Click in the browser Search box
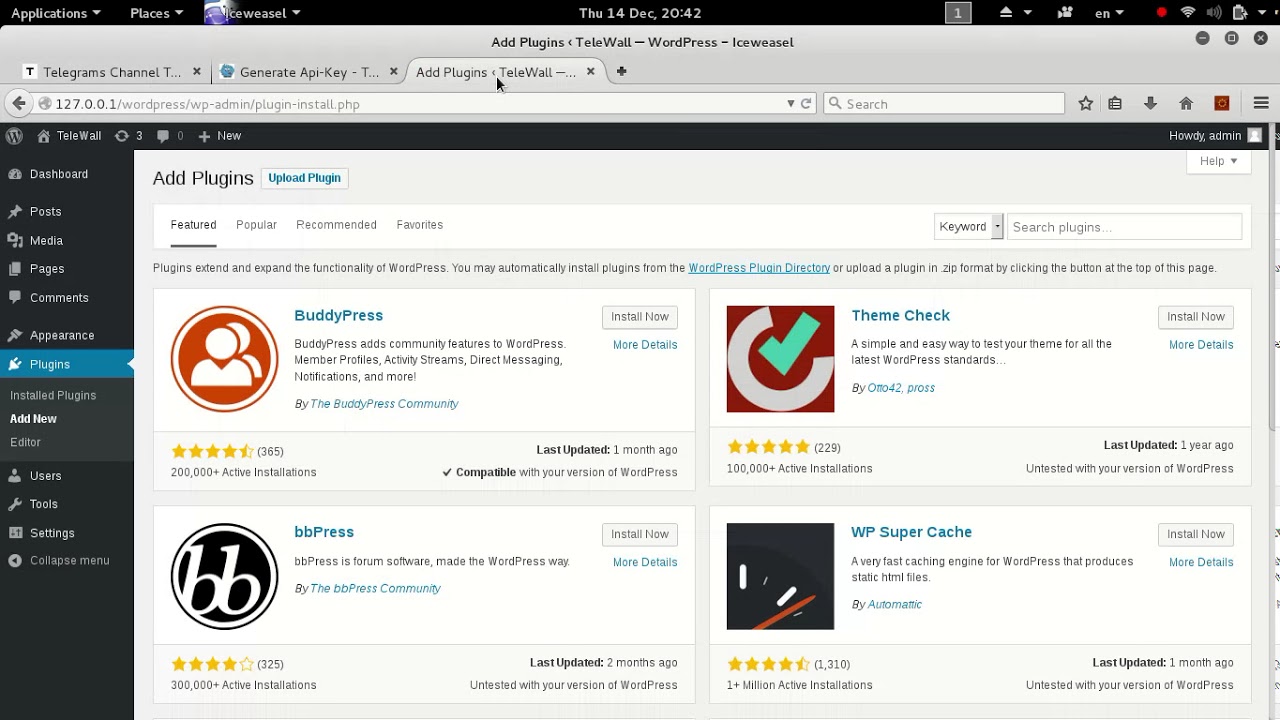1280x720 pixels. click(944, 103)
